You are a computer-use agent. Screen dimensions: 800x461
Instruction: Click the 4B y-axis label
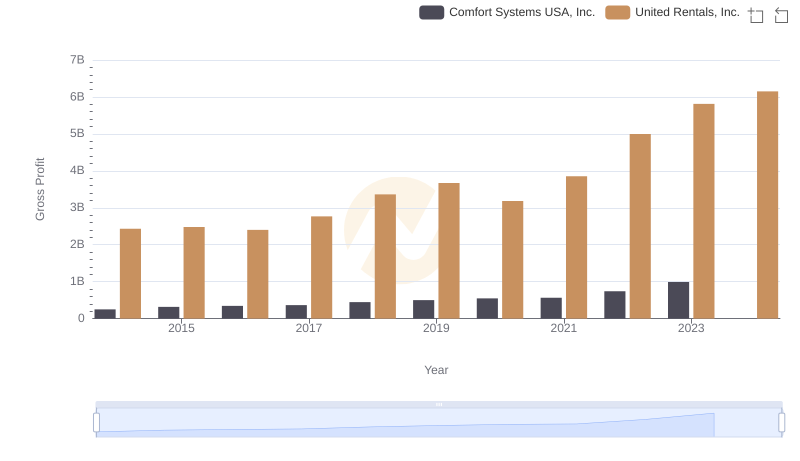click(77, 170)
